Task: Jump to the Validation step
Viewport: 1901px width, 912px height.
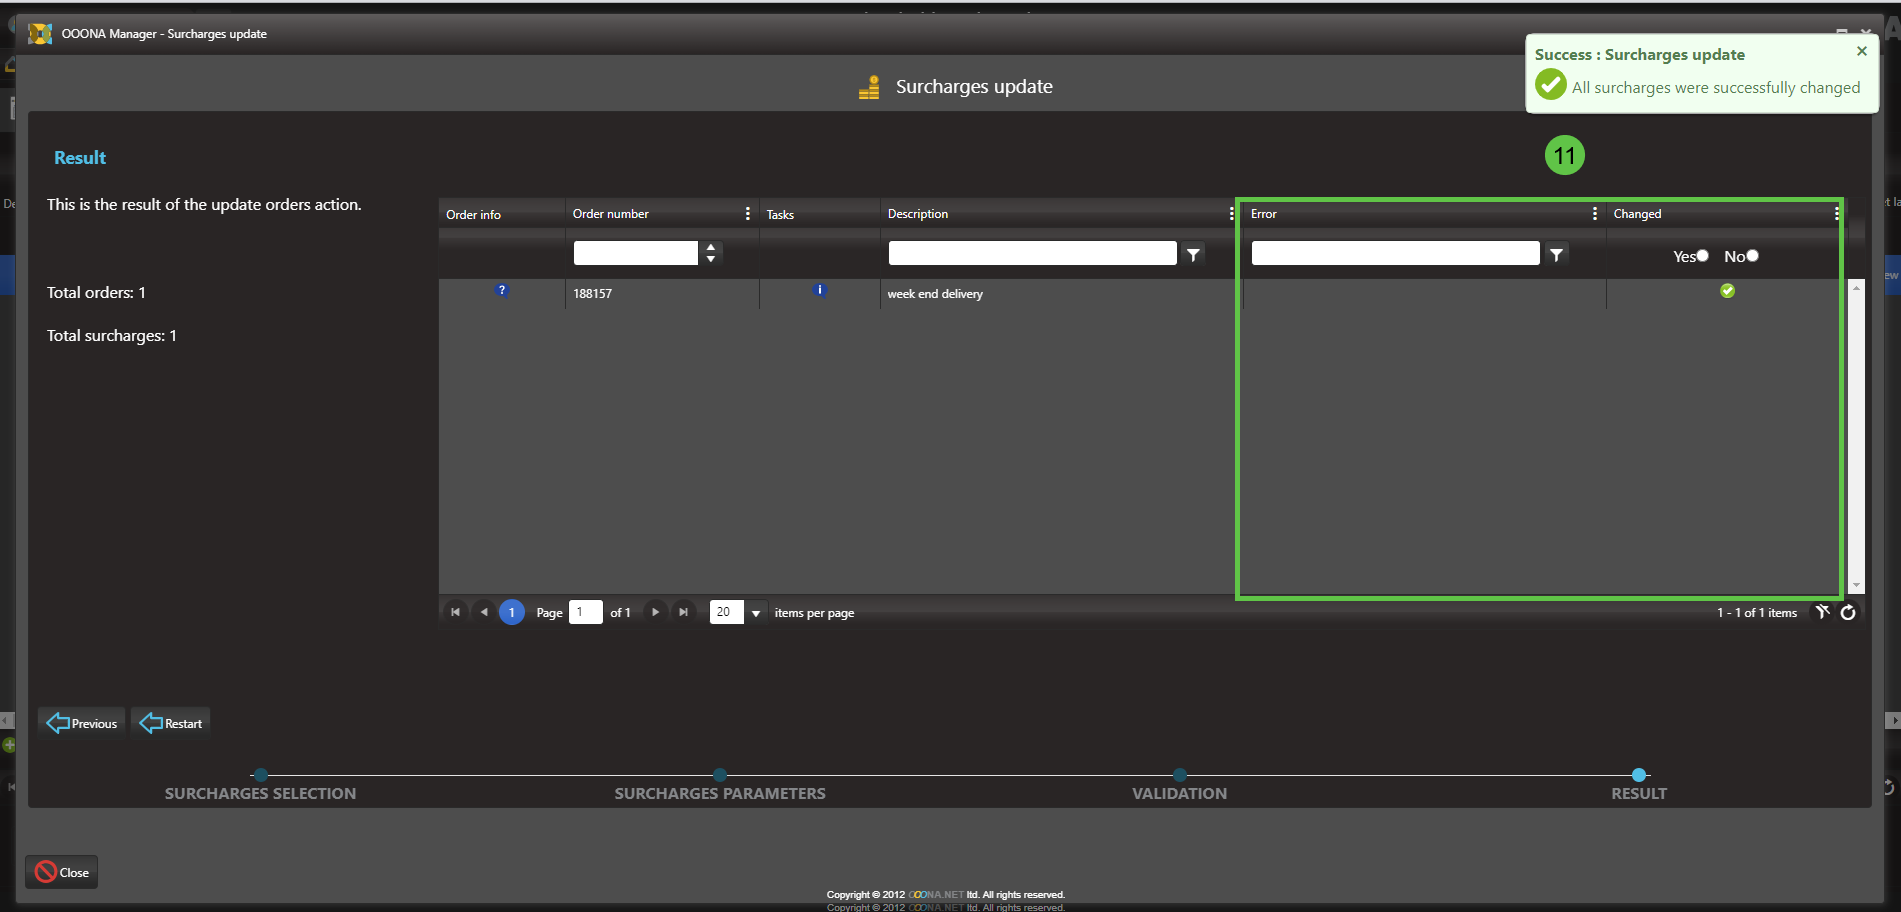Action: click(1180, 775)
